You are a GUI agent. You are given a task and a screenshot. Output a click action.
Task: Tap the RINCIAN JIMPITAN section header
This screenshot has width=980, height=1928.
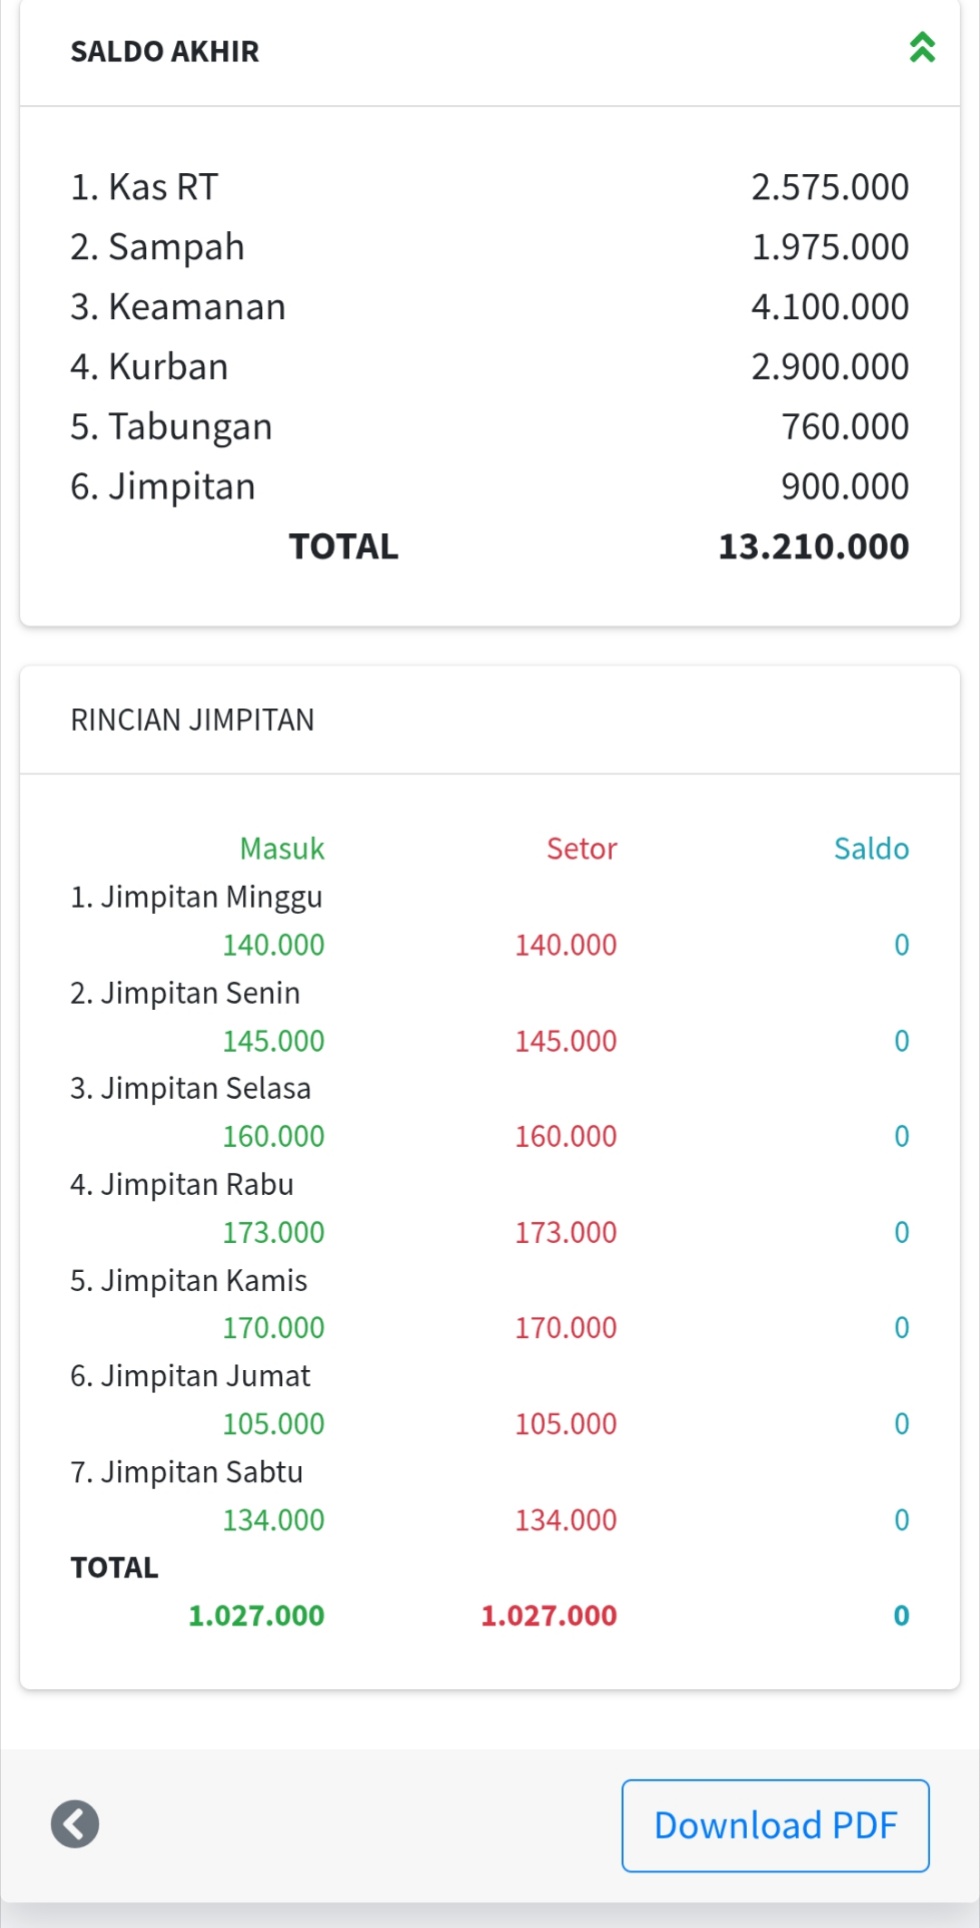click(192, 720)
